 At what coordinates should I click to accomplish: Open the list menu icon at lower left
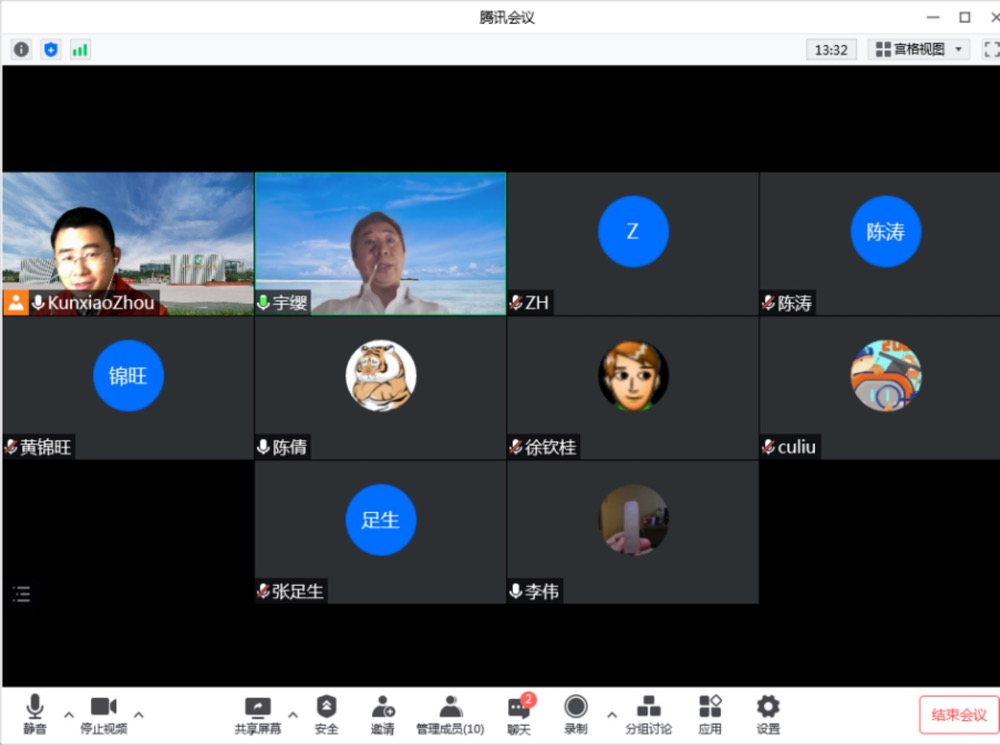click(22, 594)
